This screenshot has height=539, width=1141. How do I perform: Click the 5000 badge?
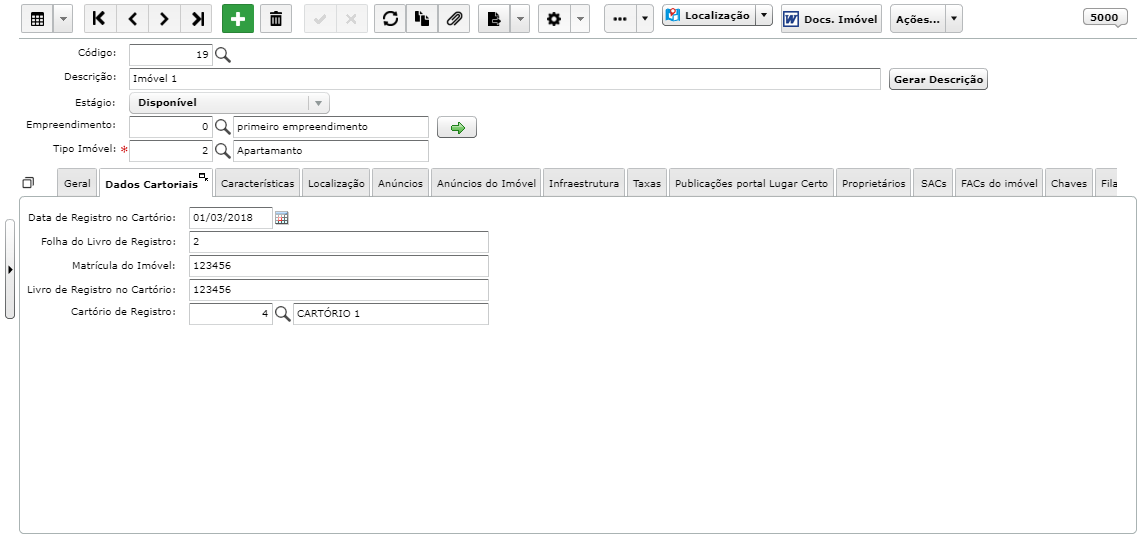click(x=1105, y=17)
